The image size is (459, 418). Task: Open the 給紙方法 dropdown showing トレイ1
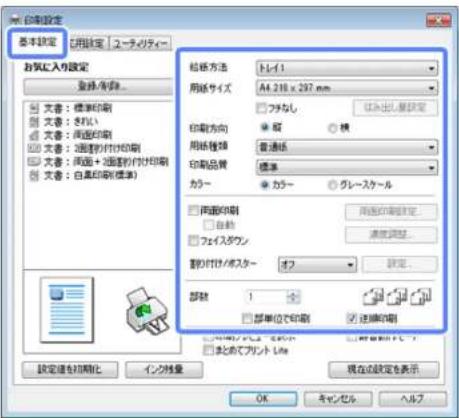(x=347, y=68)
